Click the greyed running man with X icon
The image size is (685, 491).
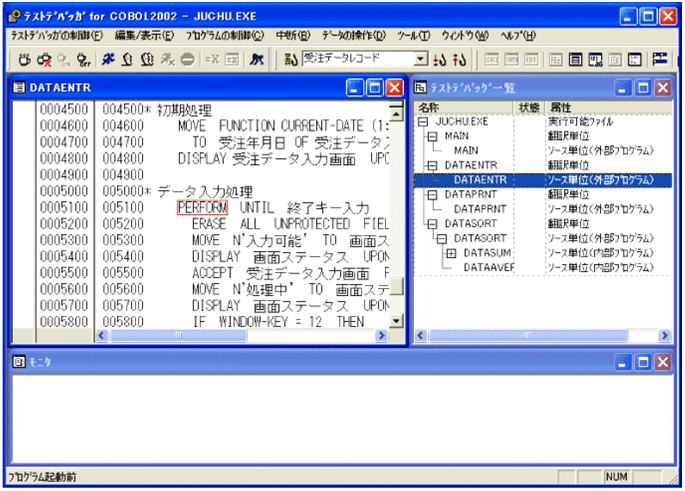[167, 59]
